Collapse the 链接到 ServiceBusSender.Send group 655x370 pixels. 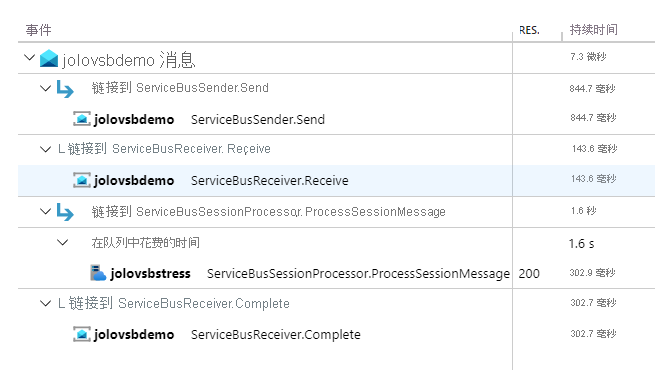tap(45, 88)
